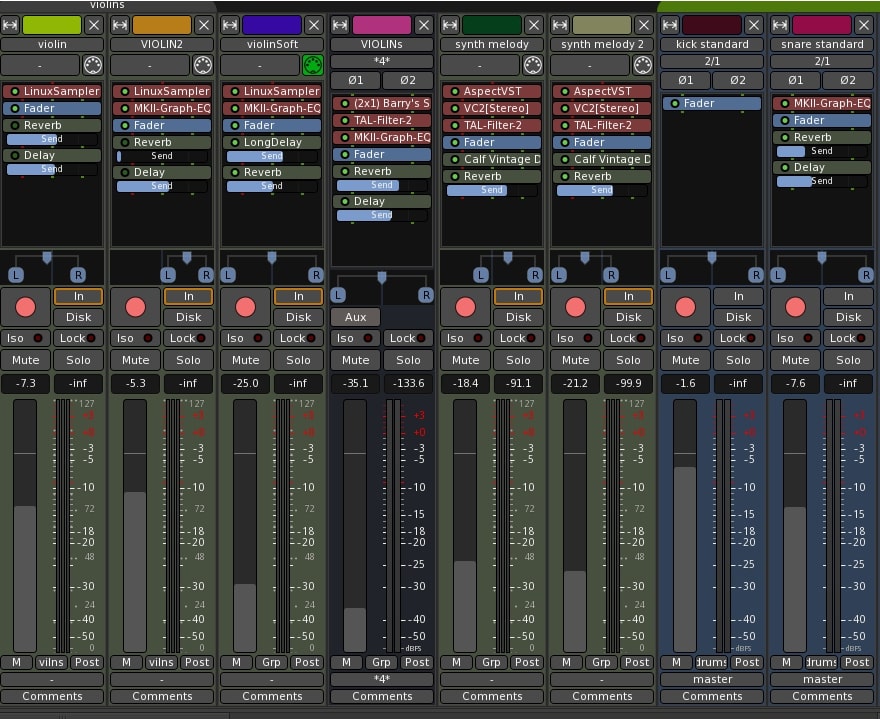This screenshot has height=719, width=880.
Task: Click the green MIDI input icon on violinSoft
Action: click(x=312, y=63)
